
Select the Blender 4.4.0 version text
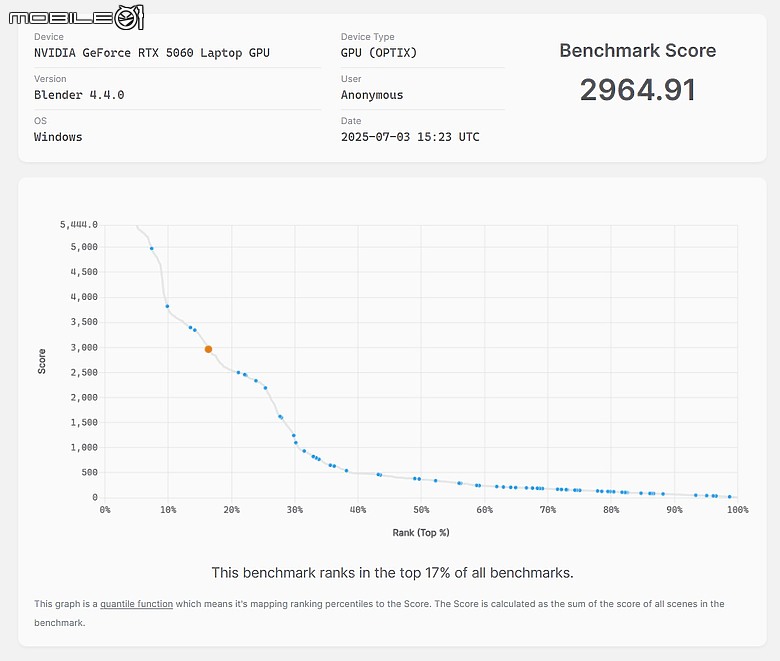point(79,95)
